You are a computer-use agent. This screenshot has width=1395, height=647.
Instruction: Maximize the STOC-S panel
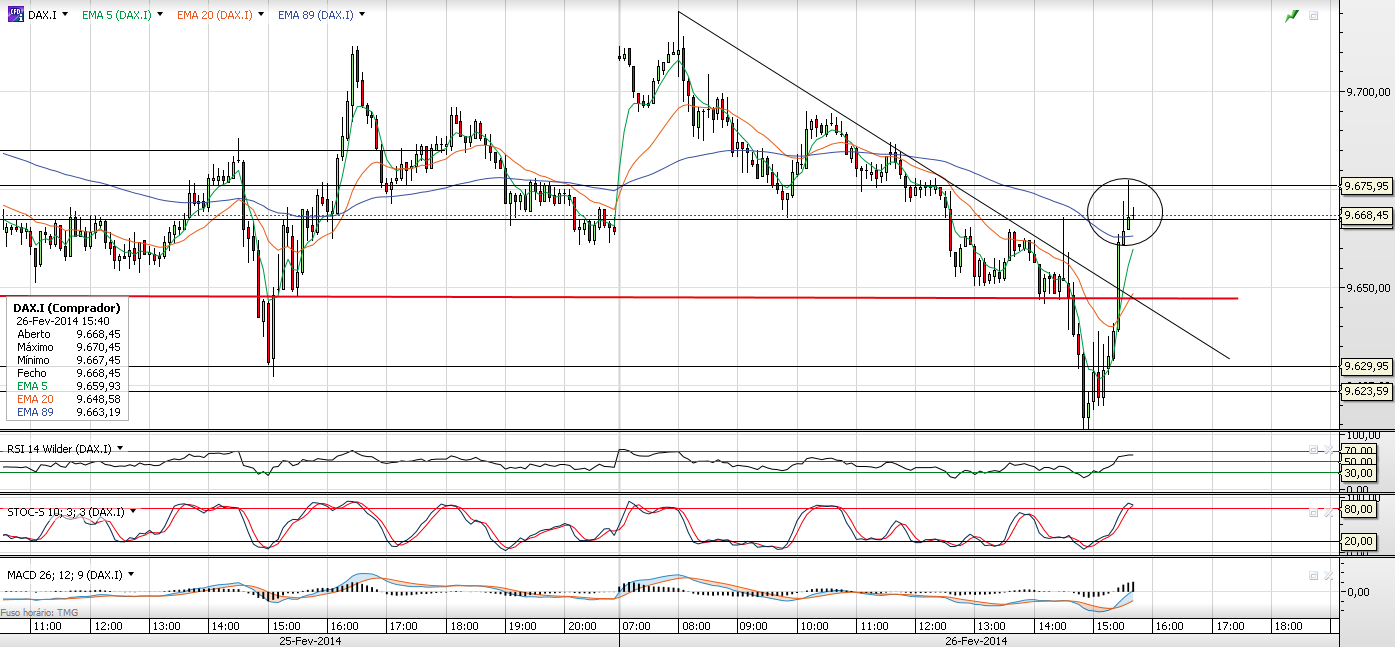pos(1314,512)
